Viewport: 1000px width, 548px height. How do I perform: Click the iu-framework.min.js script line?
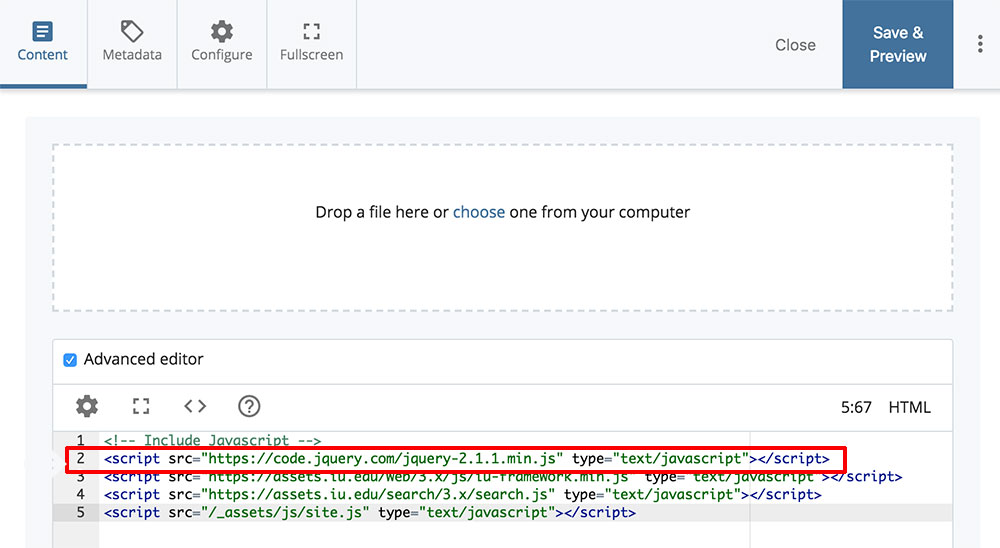click(x=503, y=477)
